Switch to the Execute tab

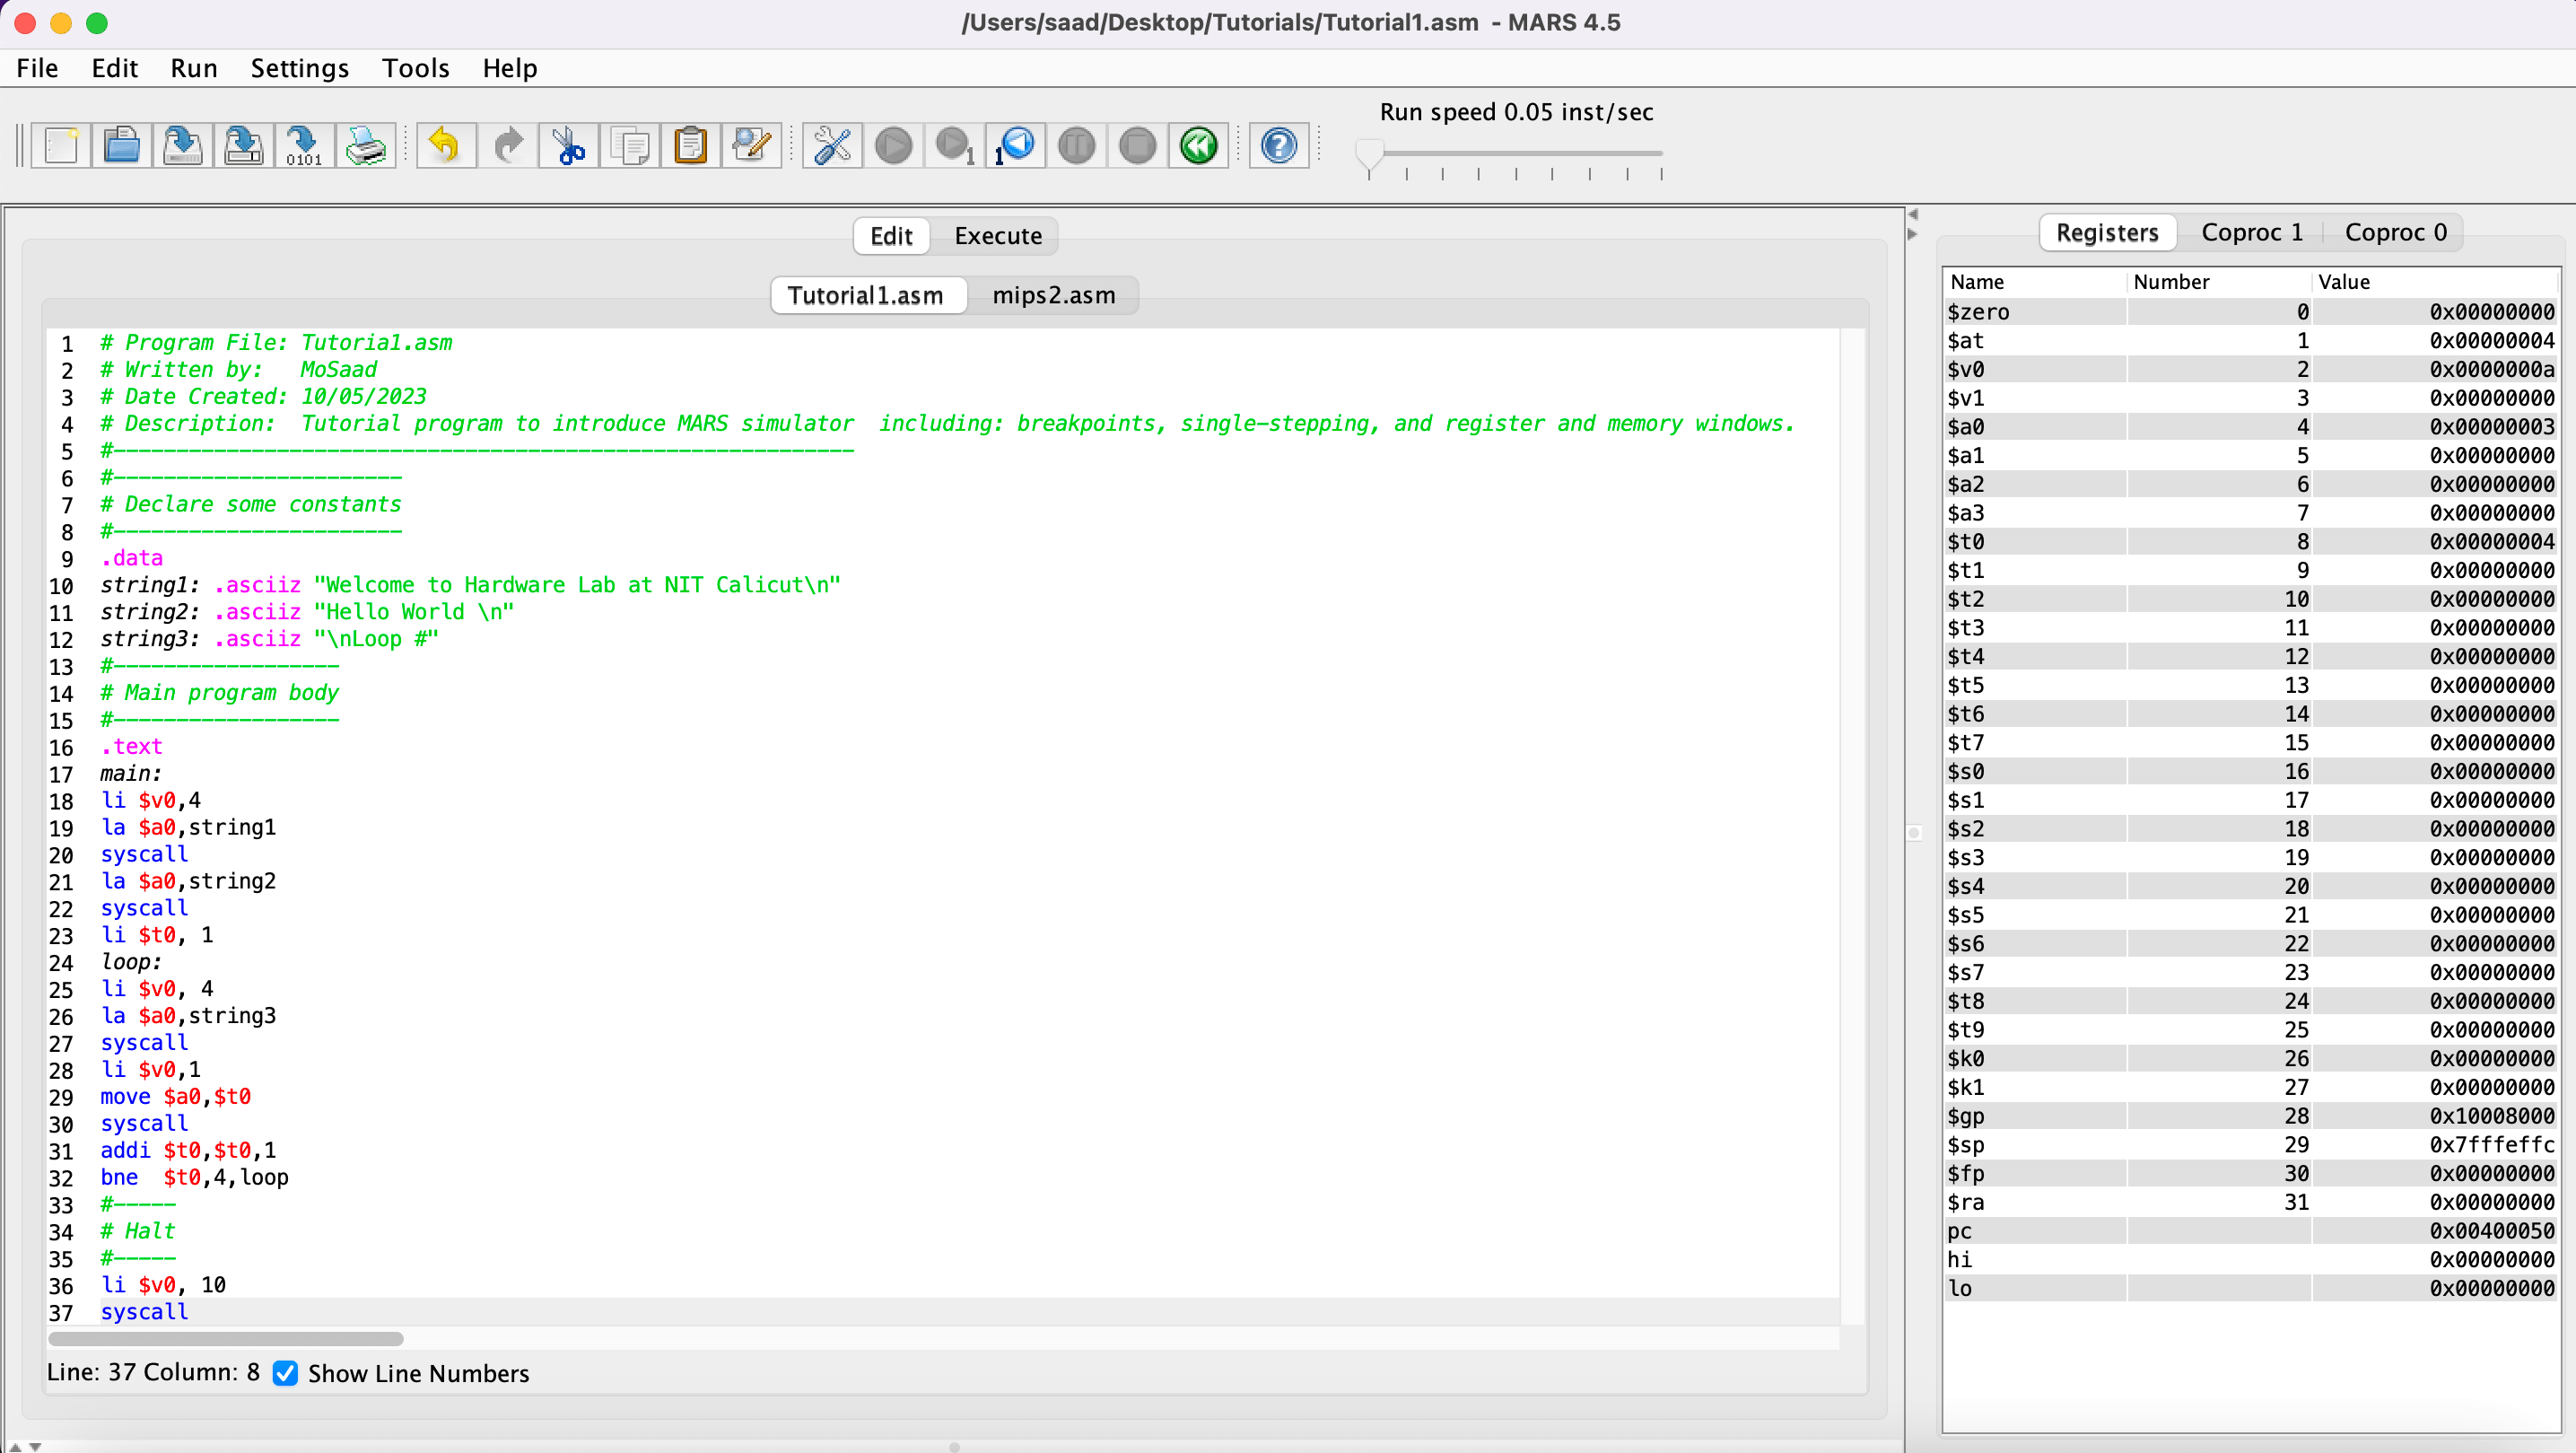(x=997, y=236)
